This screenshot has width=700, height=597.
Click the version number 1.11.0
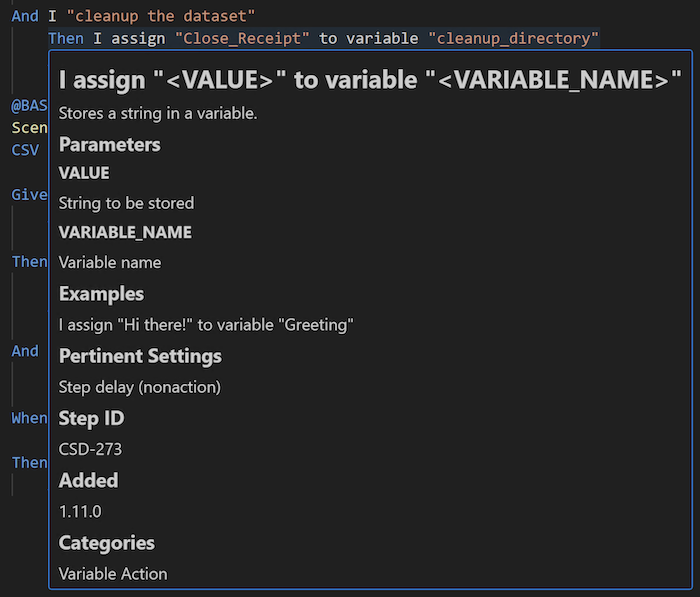pos(80,511)
